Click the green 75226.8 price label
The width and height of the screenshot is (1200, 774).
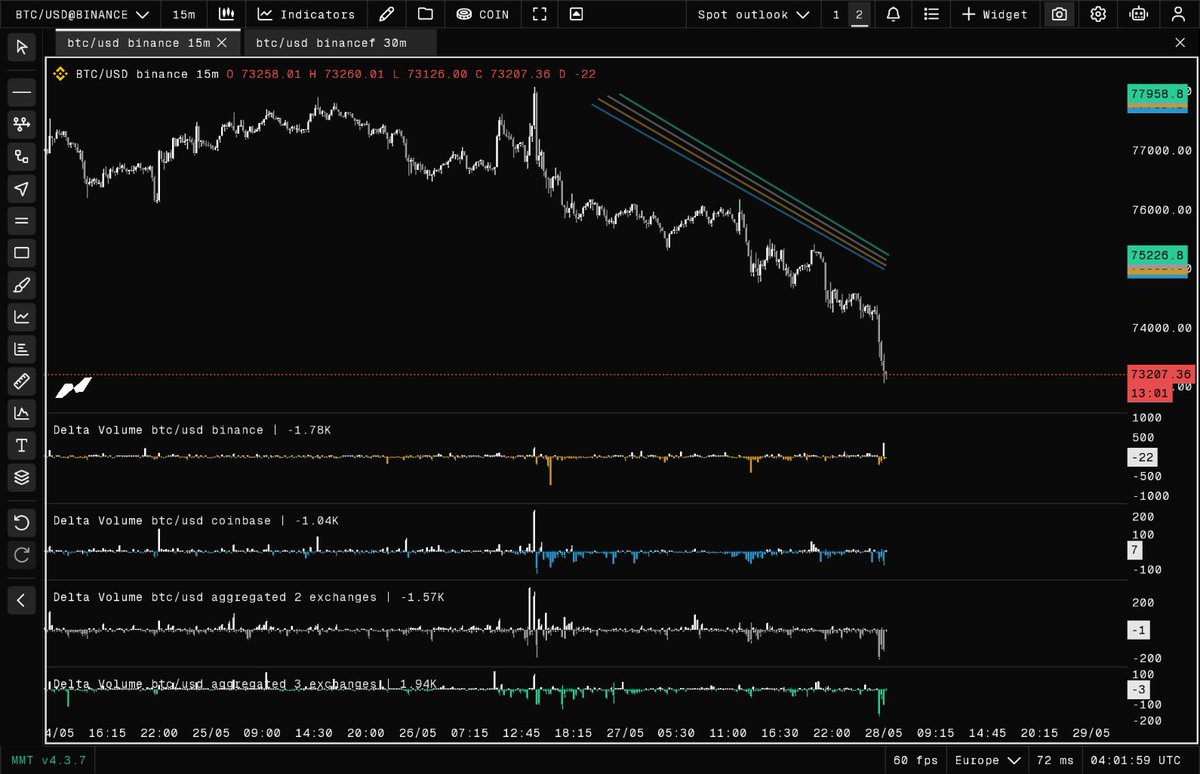point(1157,255)
